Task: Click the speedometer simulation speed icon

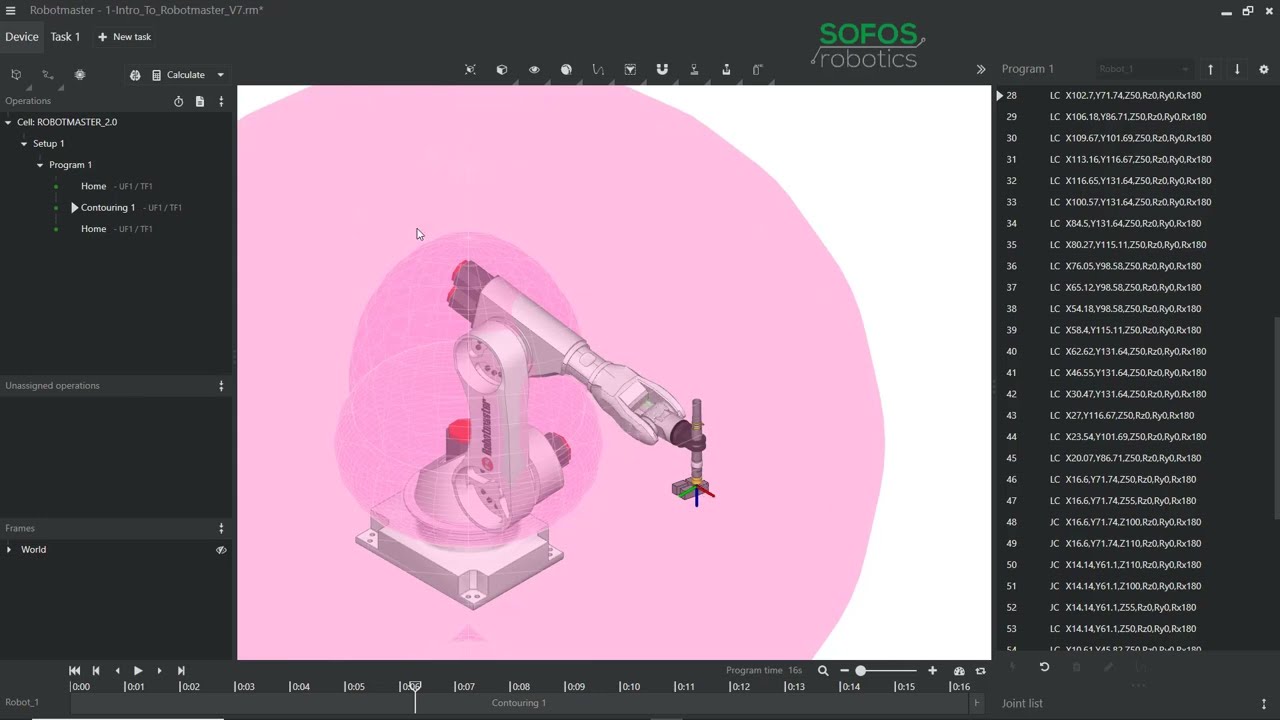Action: 959,671
